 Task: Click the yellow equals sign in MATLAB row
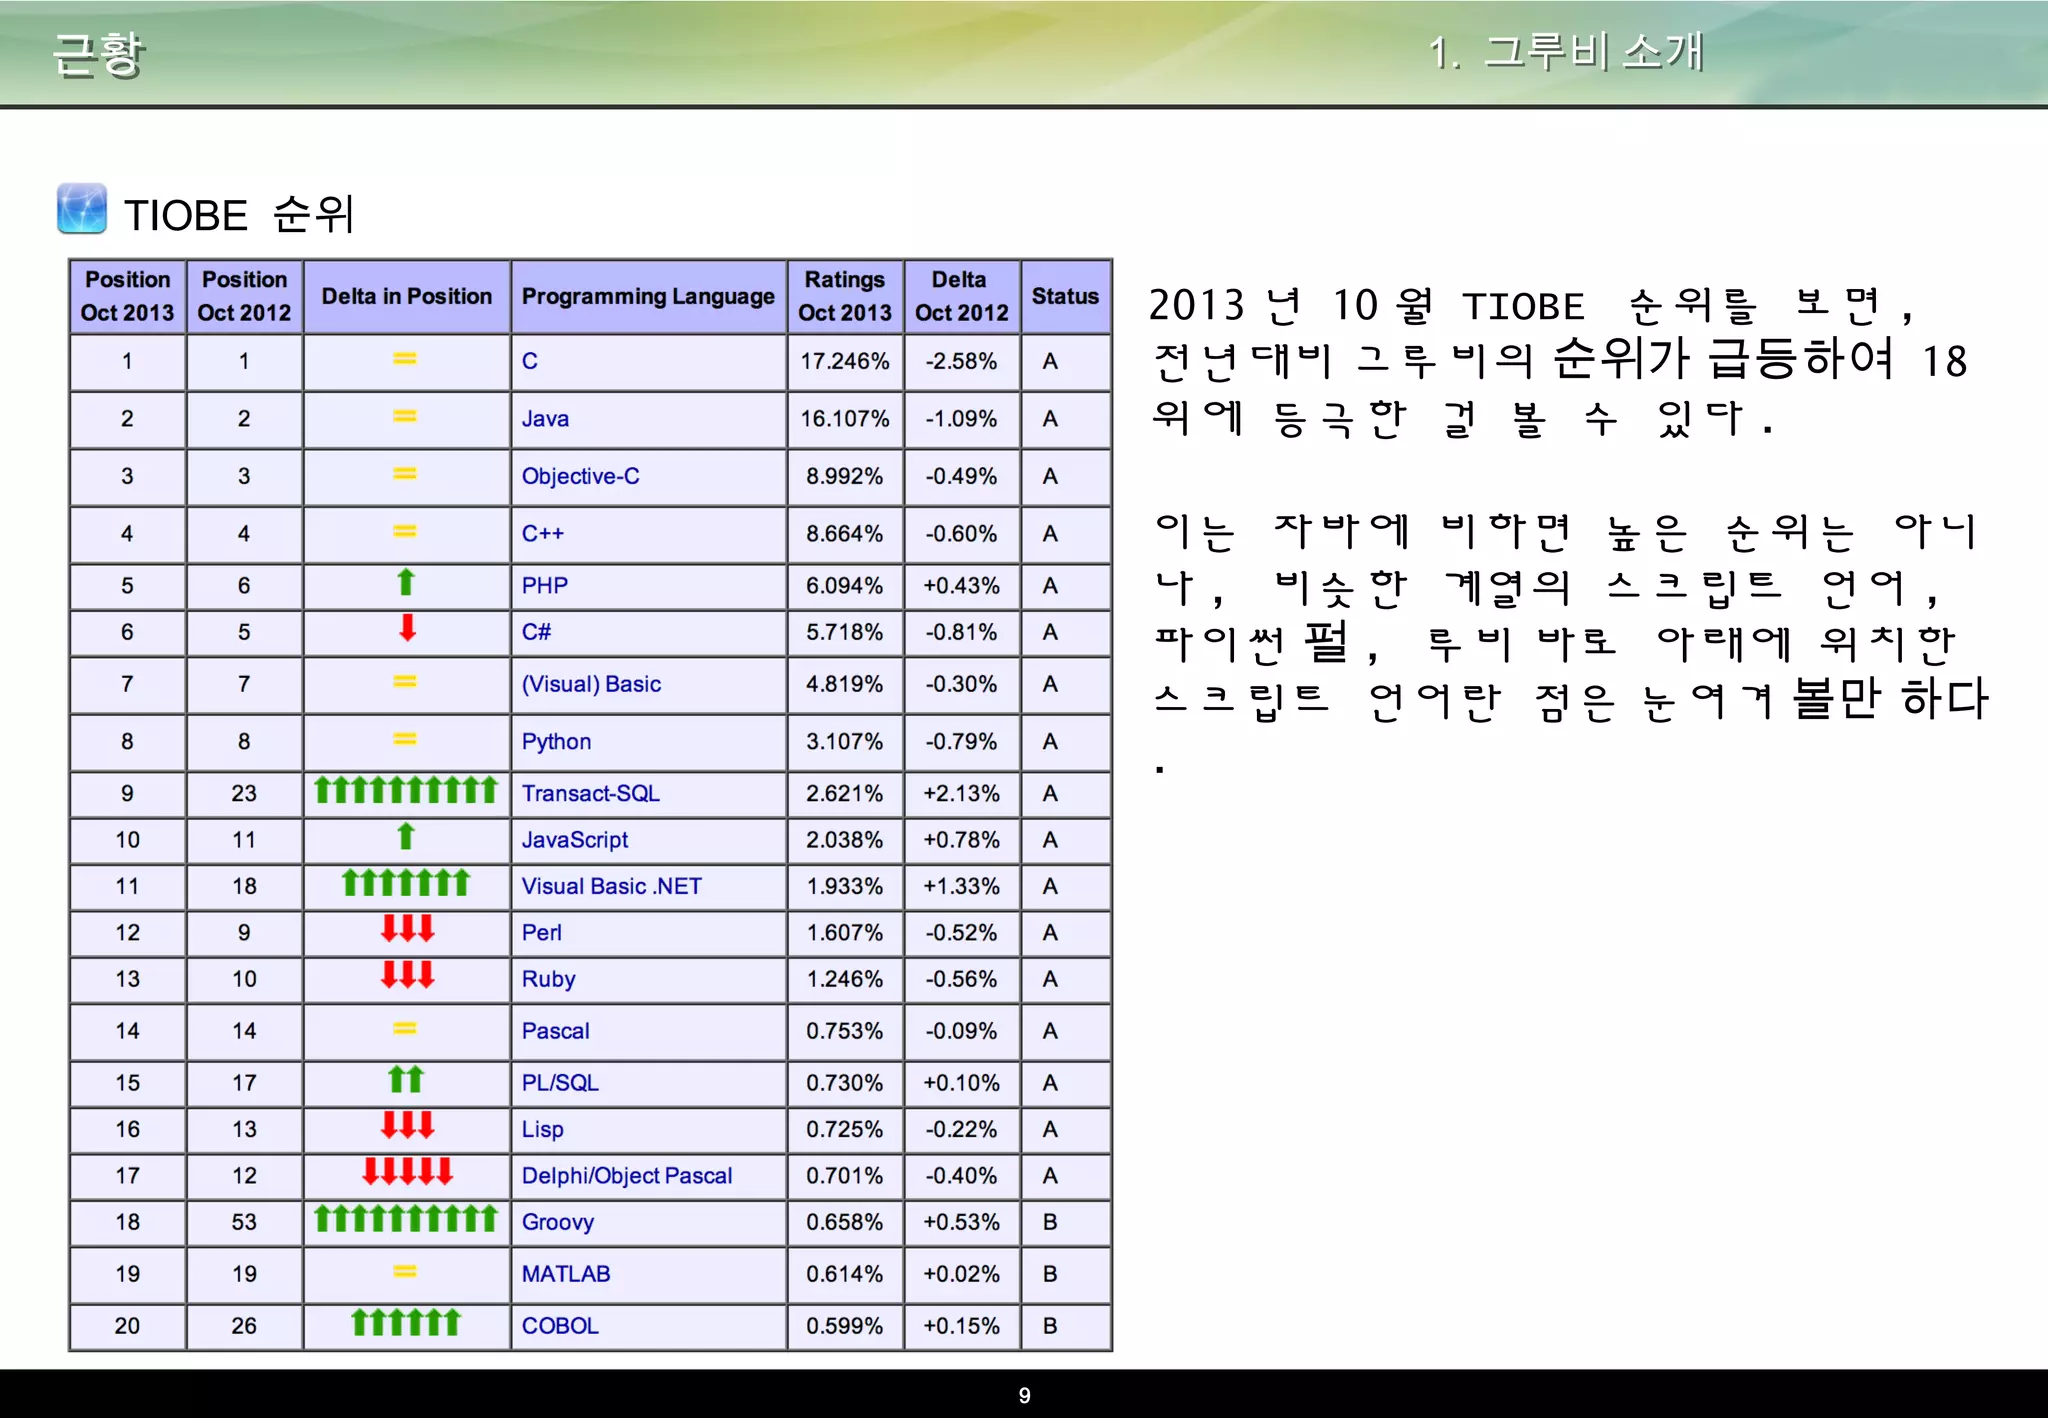pos(405,1272)
